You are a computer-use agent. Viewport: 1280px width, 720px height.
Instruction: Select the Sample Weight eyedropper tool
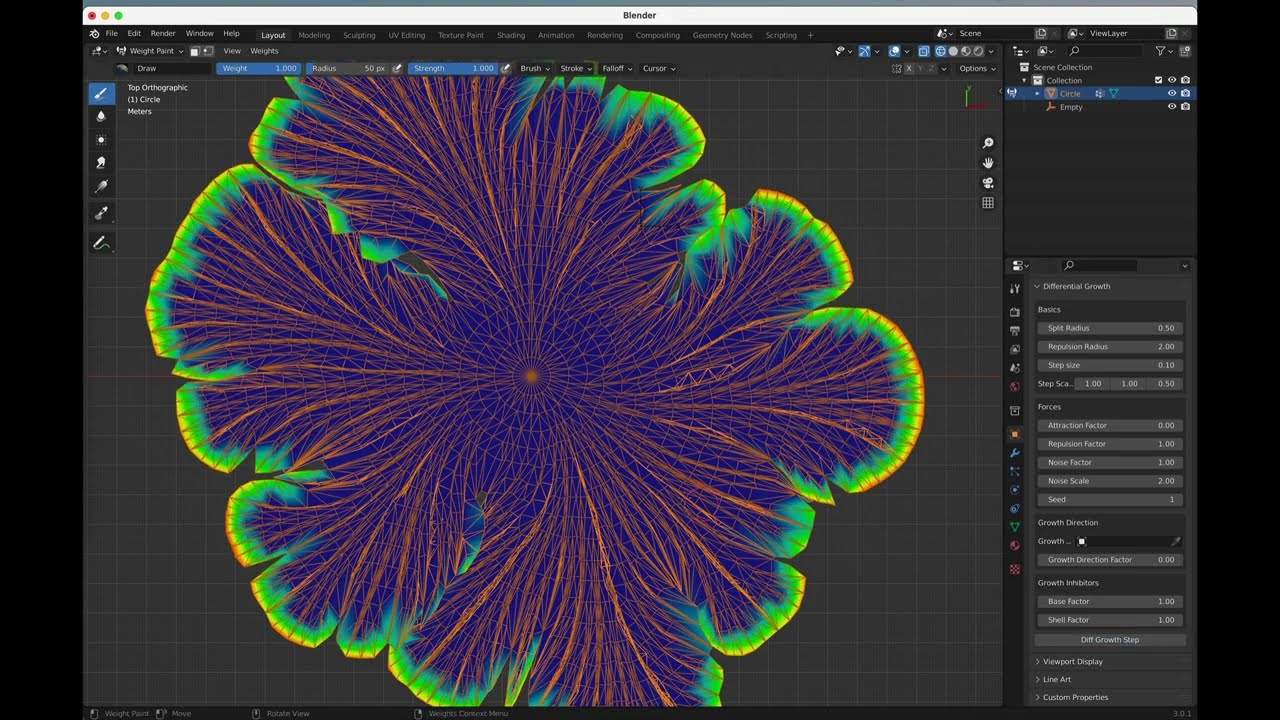pos(101,213)
